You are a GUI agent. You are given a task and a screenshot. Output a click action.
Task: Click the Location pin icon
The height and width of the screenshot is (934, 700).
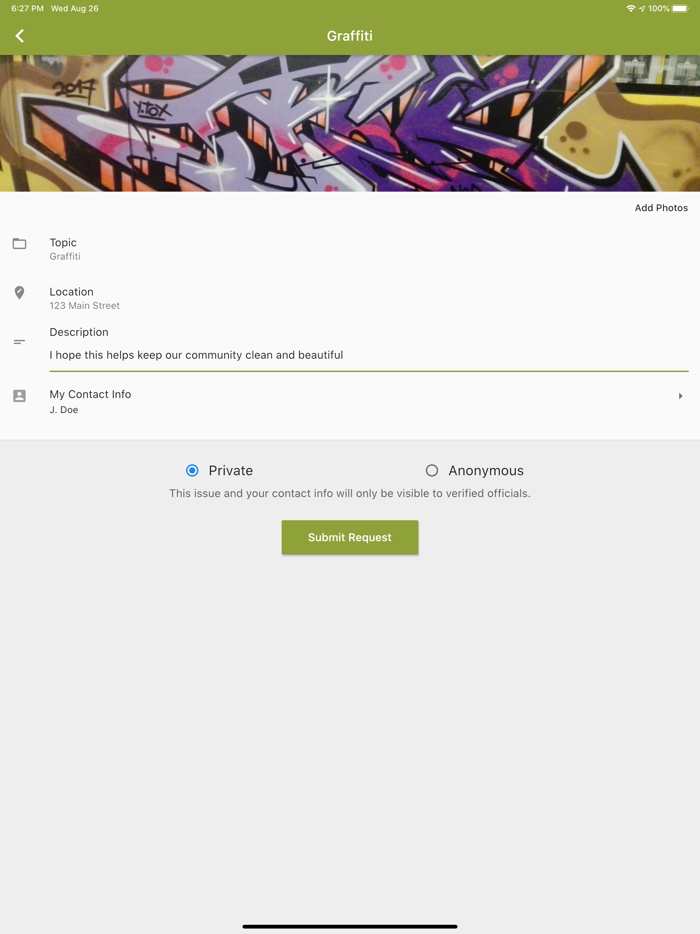(20, 292)
